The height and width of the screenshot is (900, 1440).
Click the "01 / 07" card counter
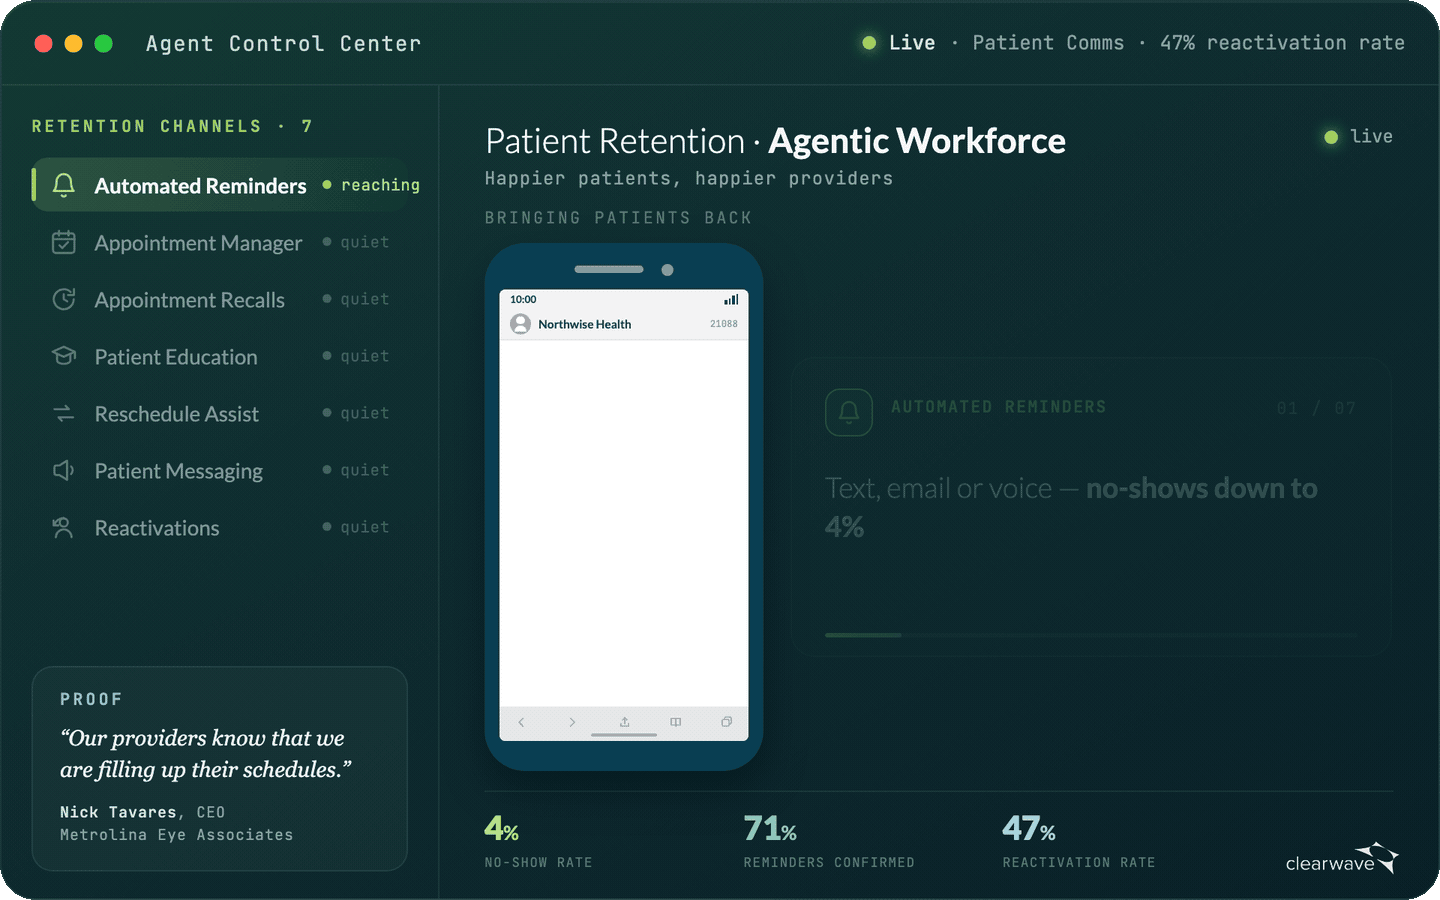tap(1316, 408)
